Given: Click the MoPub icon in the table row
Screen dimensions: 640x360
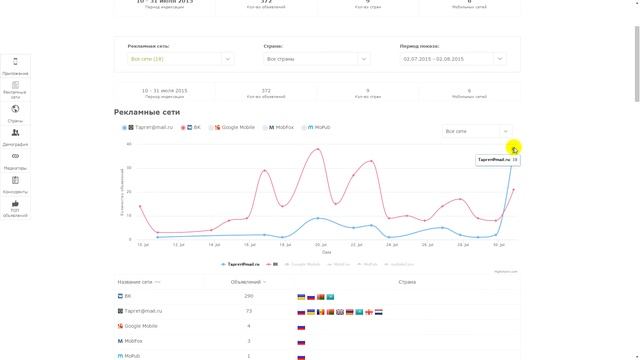Looking at the screenshot, I should (x=120, y=356).
